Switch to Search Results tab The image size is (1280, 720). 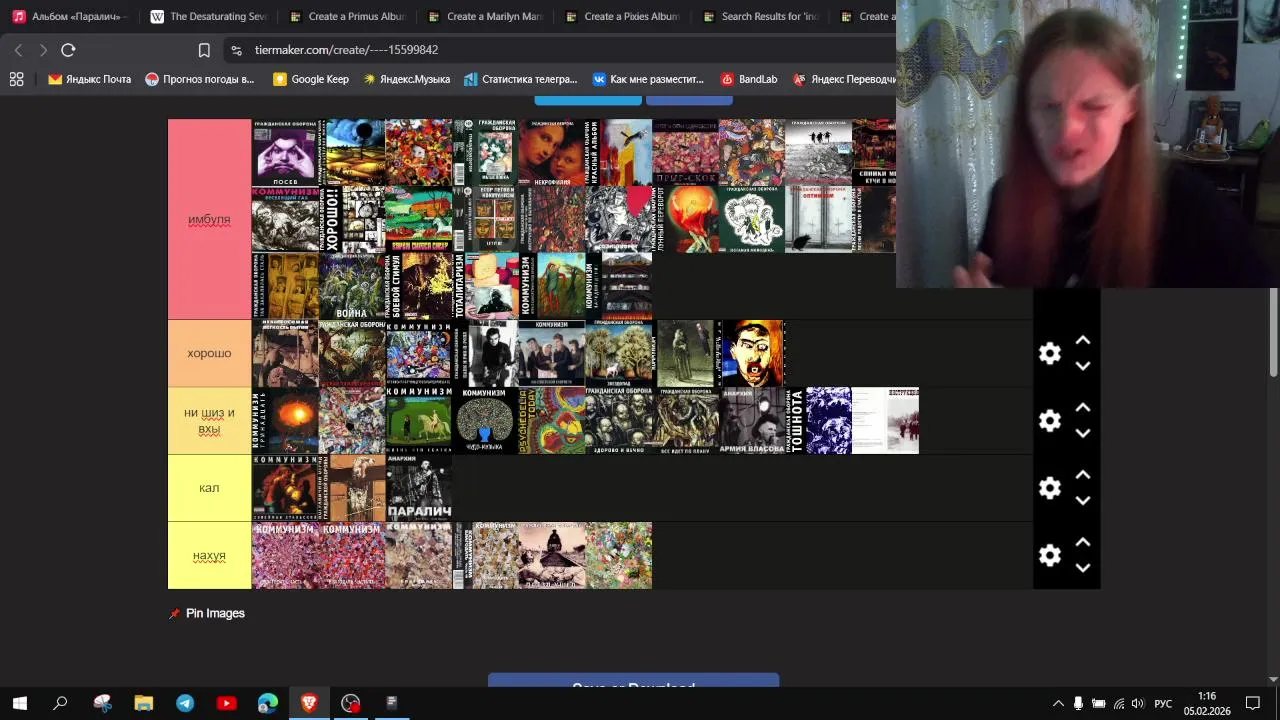pos(761,16)
